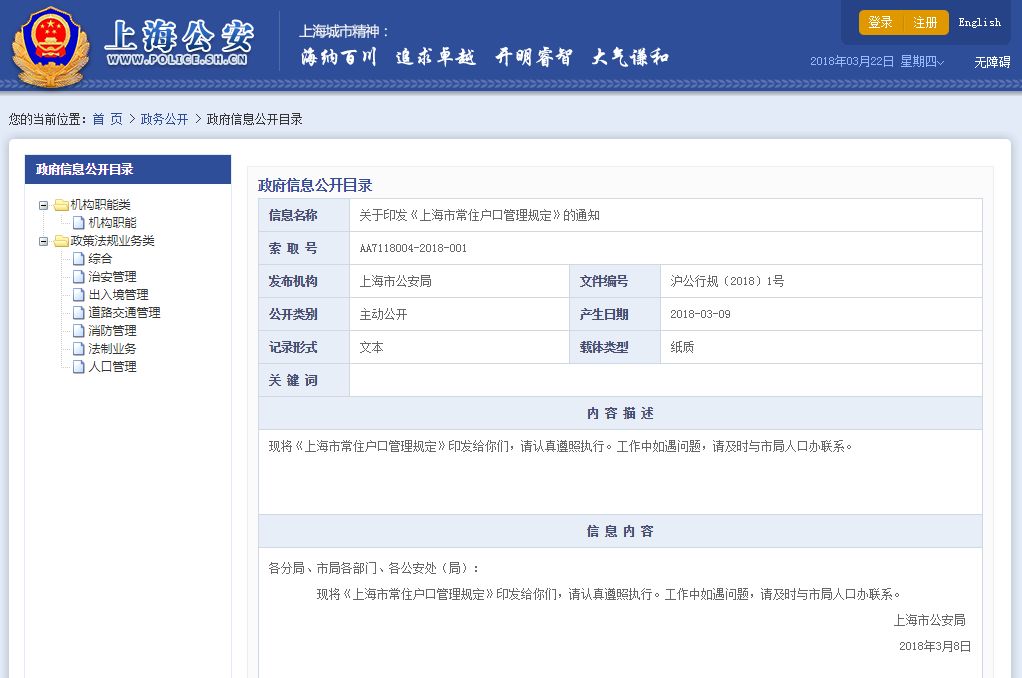
Task: Click the 政策法规业务类 folder icon
Action: (x=61, y=241)
